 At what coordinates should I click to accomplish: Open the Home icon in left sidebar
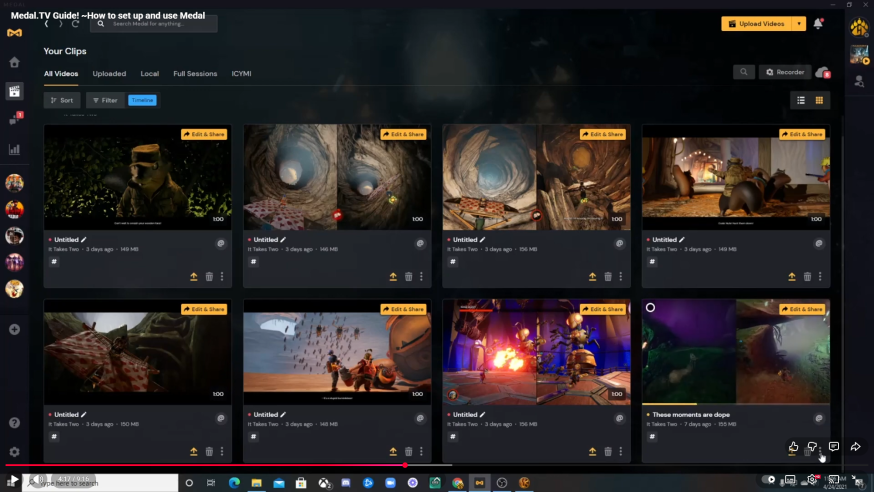(x=14, y=62)
